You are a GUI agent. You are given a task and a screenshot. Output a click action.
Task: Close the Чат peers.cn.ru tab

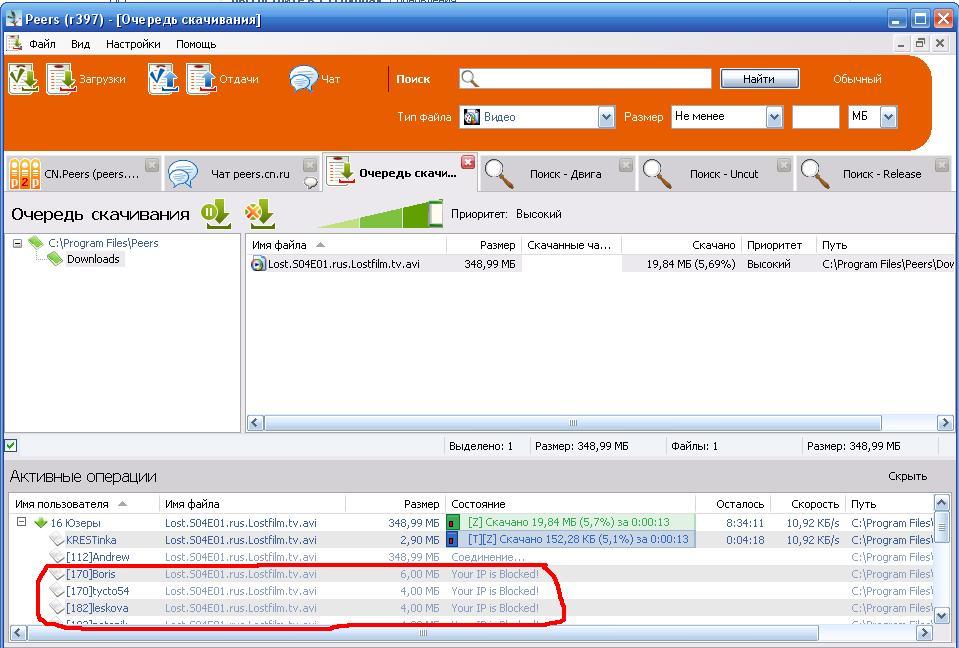pyautogui.click(x=310, y=165)
